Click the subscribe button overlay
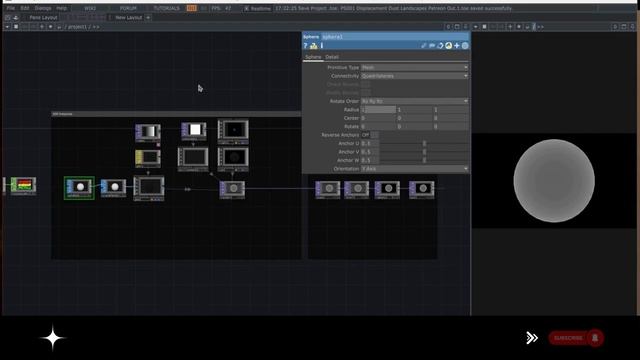This screenshot has height=360, width=640. point(576,338)
